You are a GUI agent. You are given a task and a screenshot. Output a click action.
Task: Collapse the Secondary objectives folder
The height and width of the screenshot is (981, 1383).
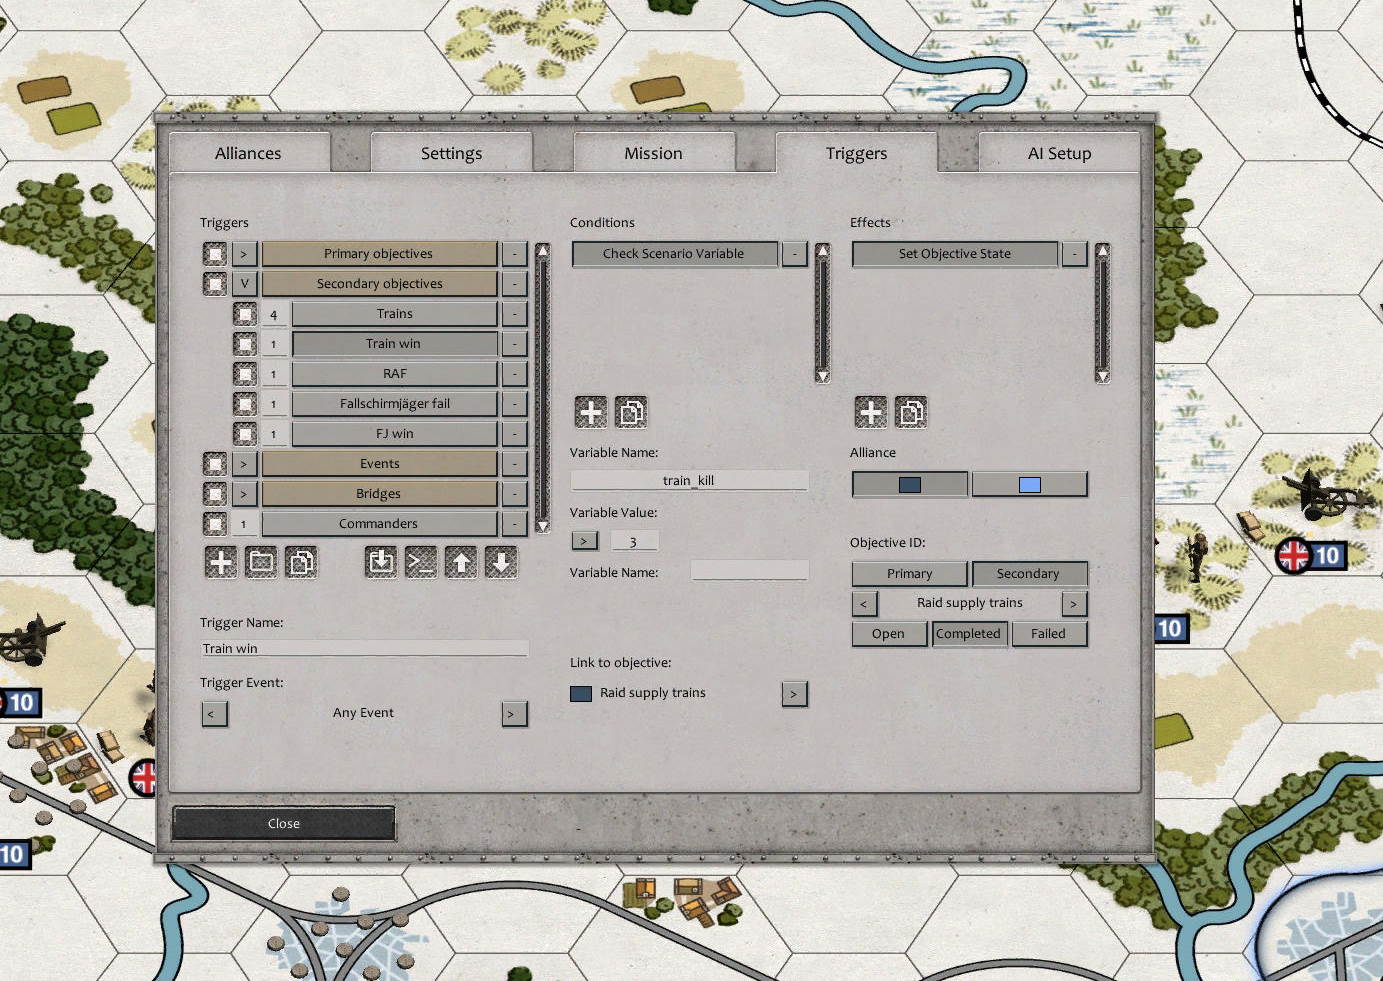(244, 284)
